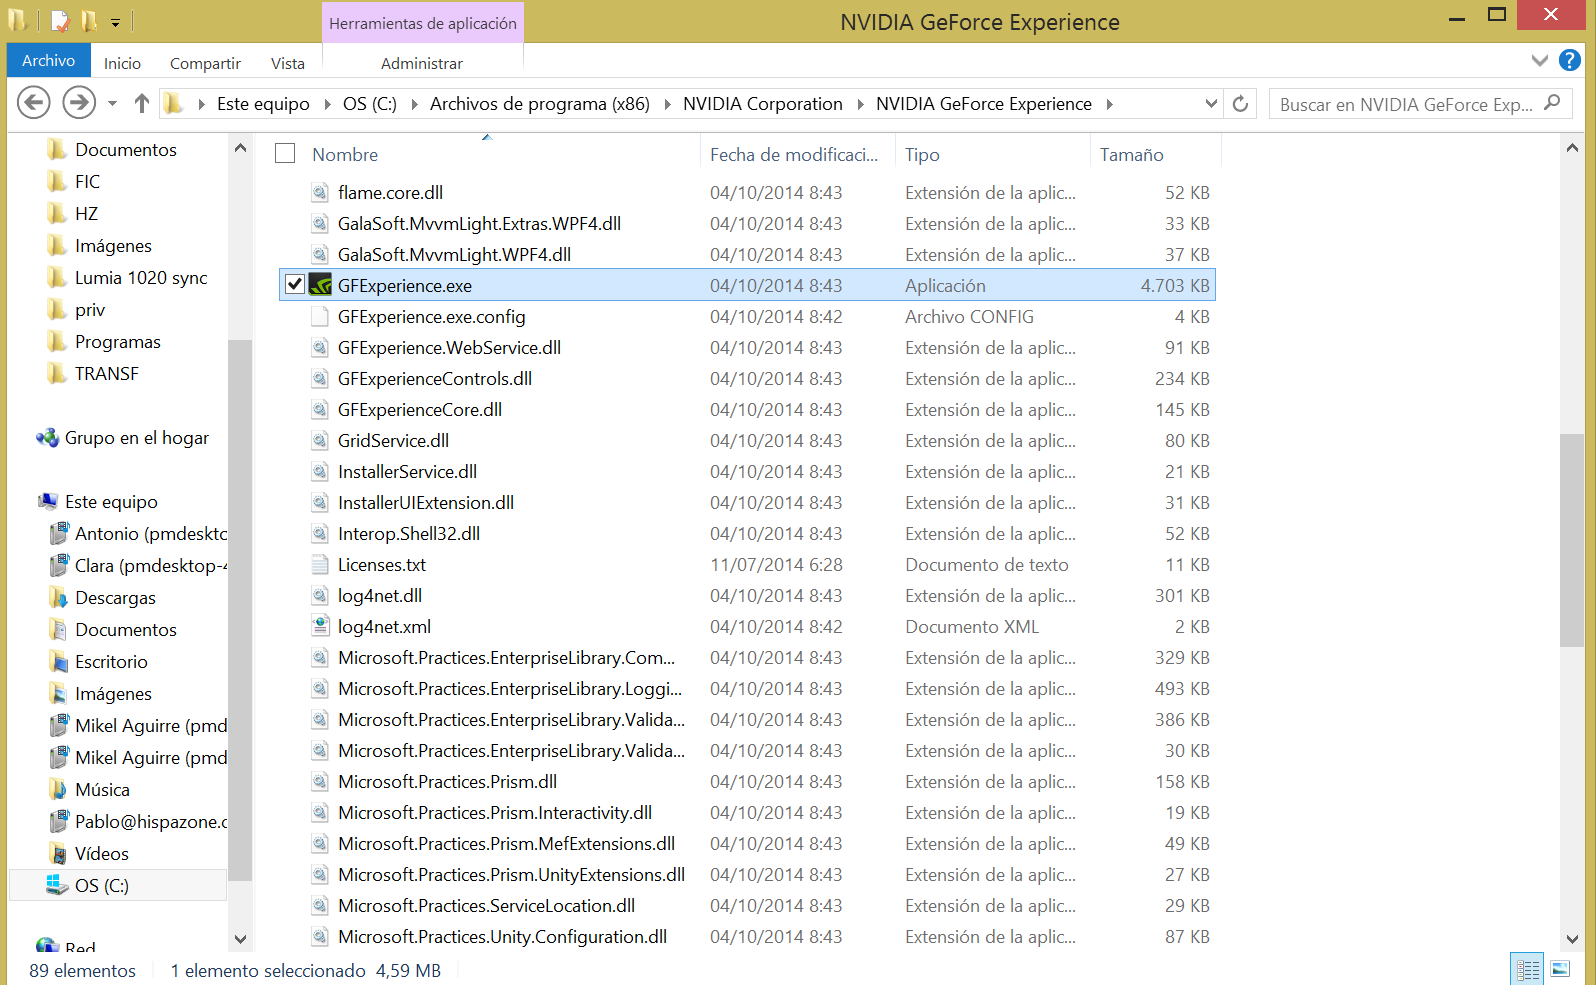The width and height of the screenshot is (1596, 985).
Task: Open Documentos folder at top of sidebar
Action: tap(126, 150)
